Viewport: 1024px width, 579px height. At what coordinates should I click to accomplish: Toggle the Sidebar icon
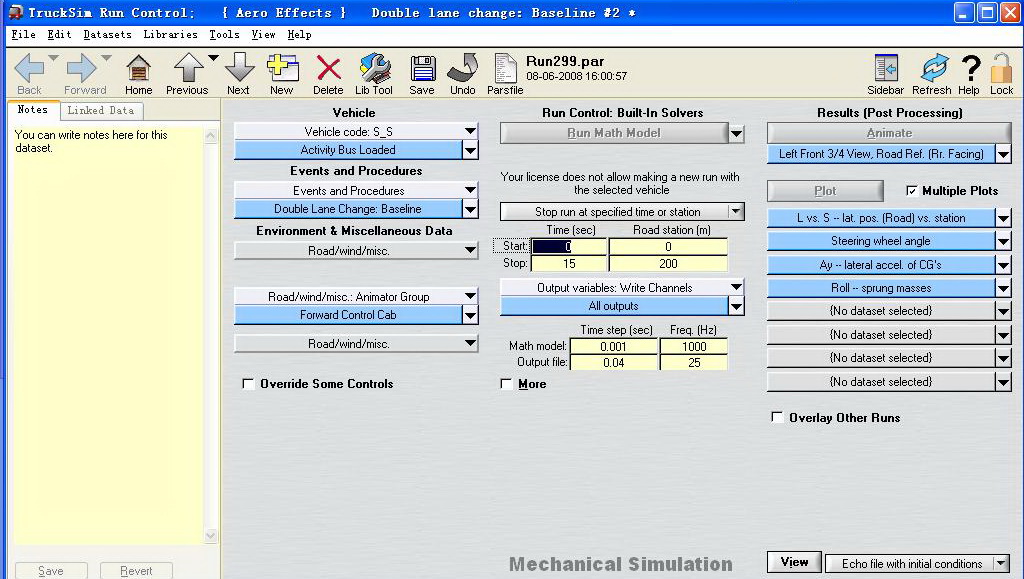(x=886, y=68)
